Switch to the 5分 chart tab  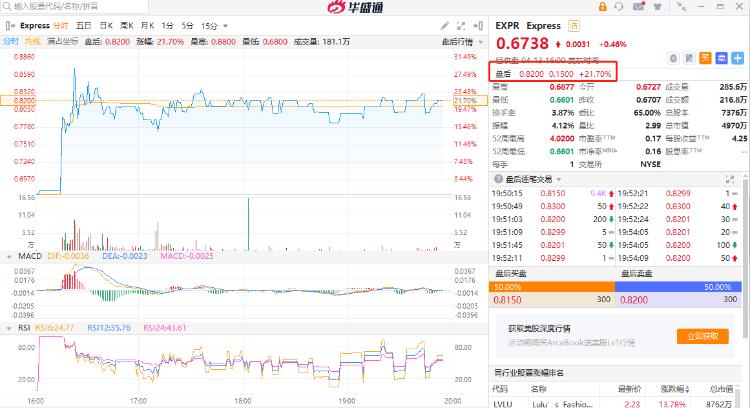point(188,26)
